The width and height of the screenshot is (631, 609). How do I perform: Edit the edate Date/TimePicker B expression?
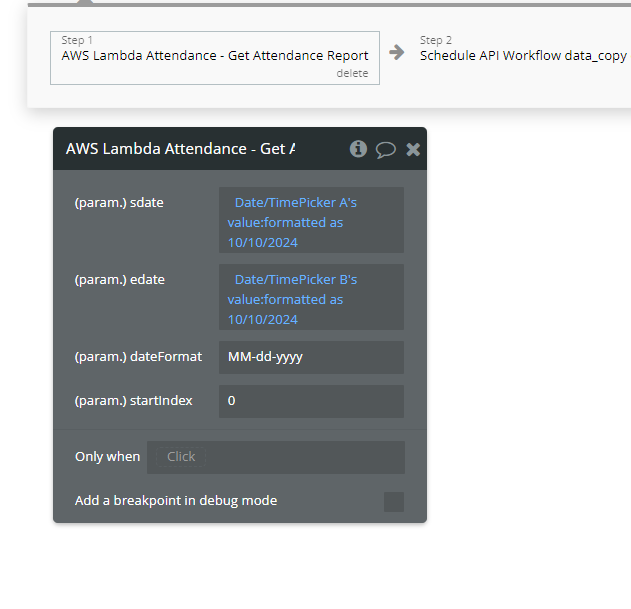pyautogui.click(x=311, y=297)
